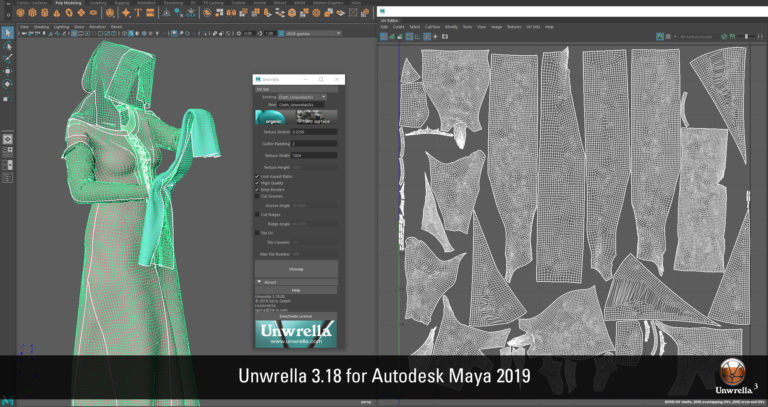Select the Scale tool in toolbox
Image resolution: width=768 pixels, height=407 pixels.
(x=6, y=98)
